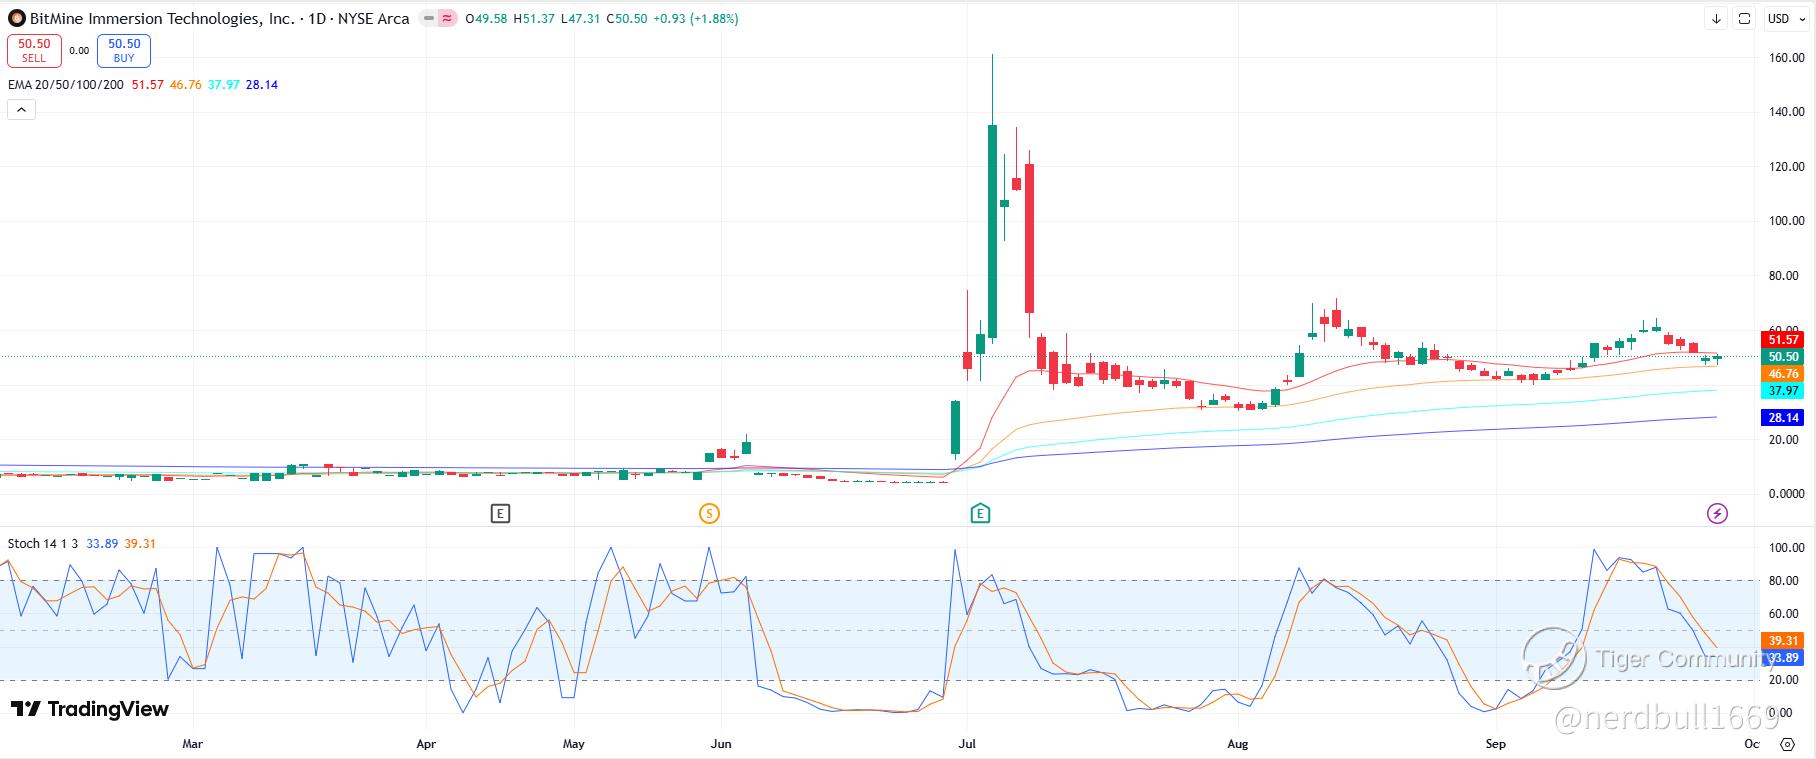This screenshot has width=1816, height=759.
Task: Open the TradingView logo link
Action: [90, 709]
